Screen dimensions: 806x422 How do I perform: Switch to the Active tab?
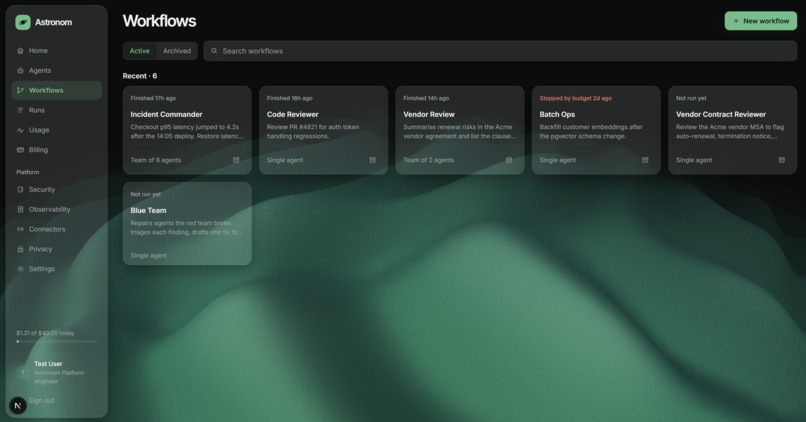(x=139, y=51)
